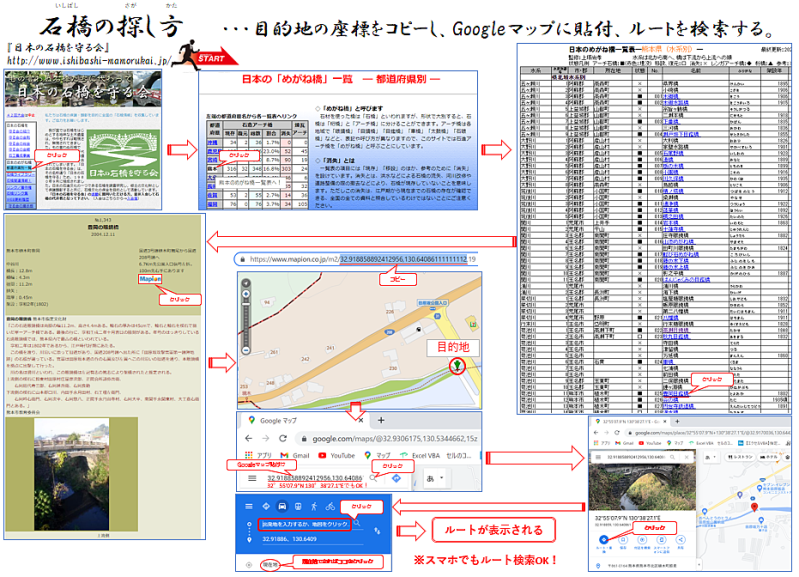Open Mapion link on bridge detail page
Screen dimensions: 799x577
(150, 279)
